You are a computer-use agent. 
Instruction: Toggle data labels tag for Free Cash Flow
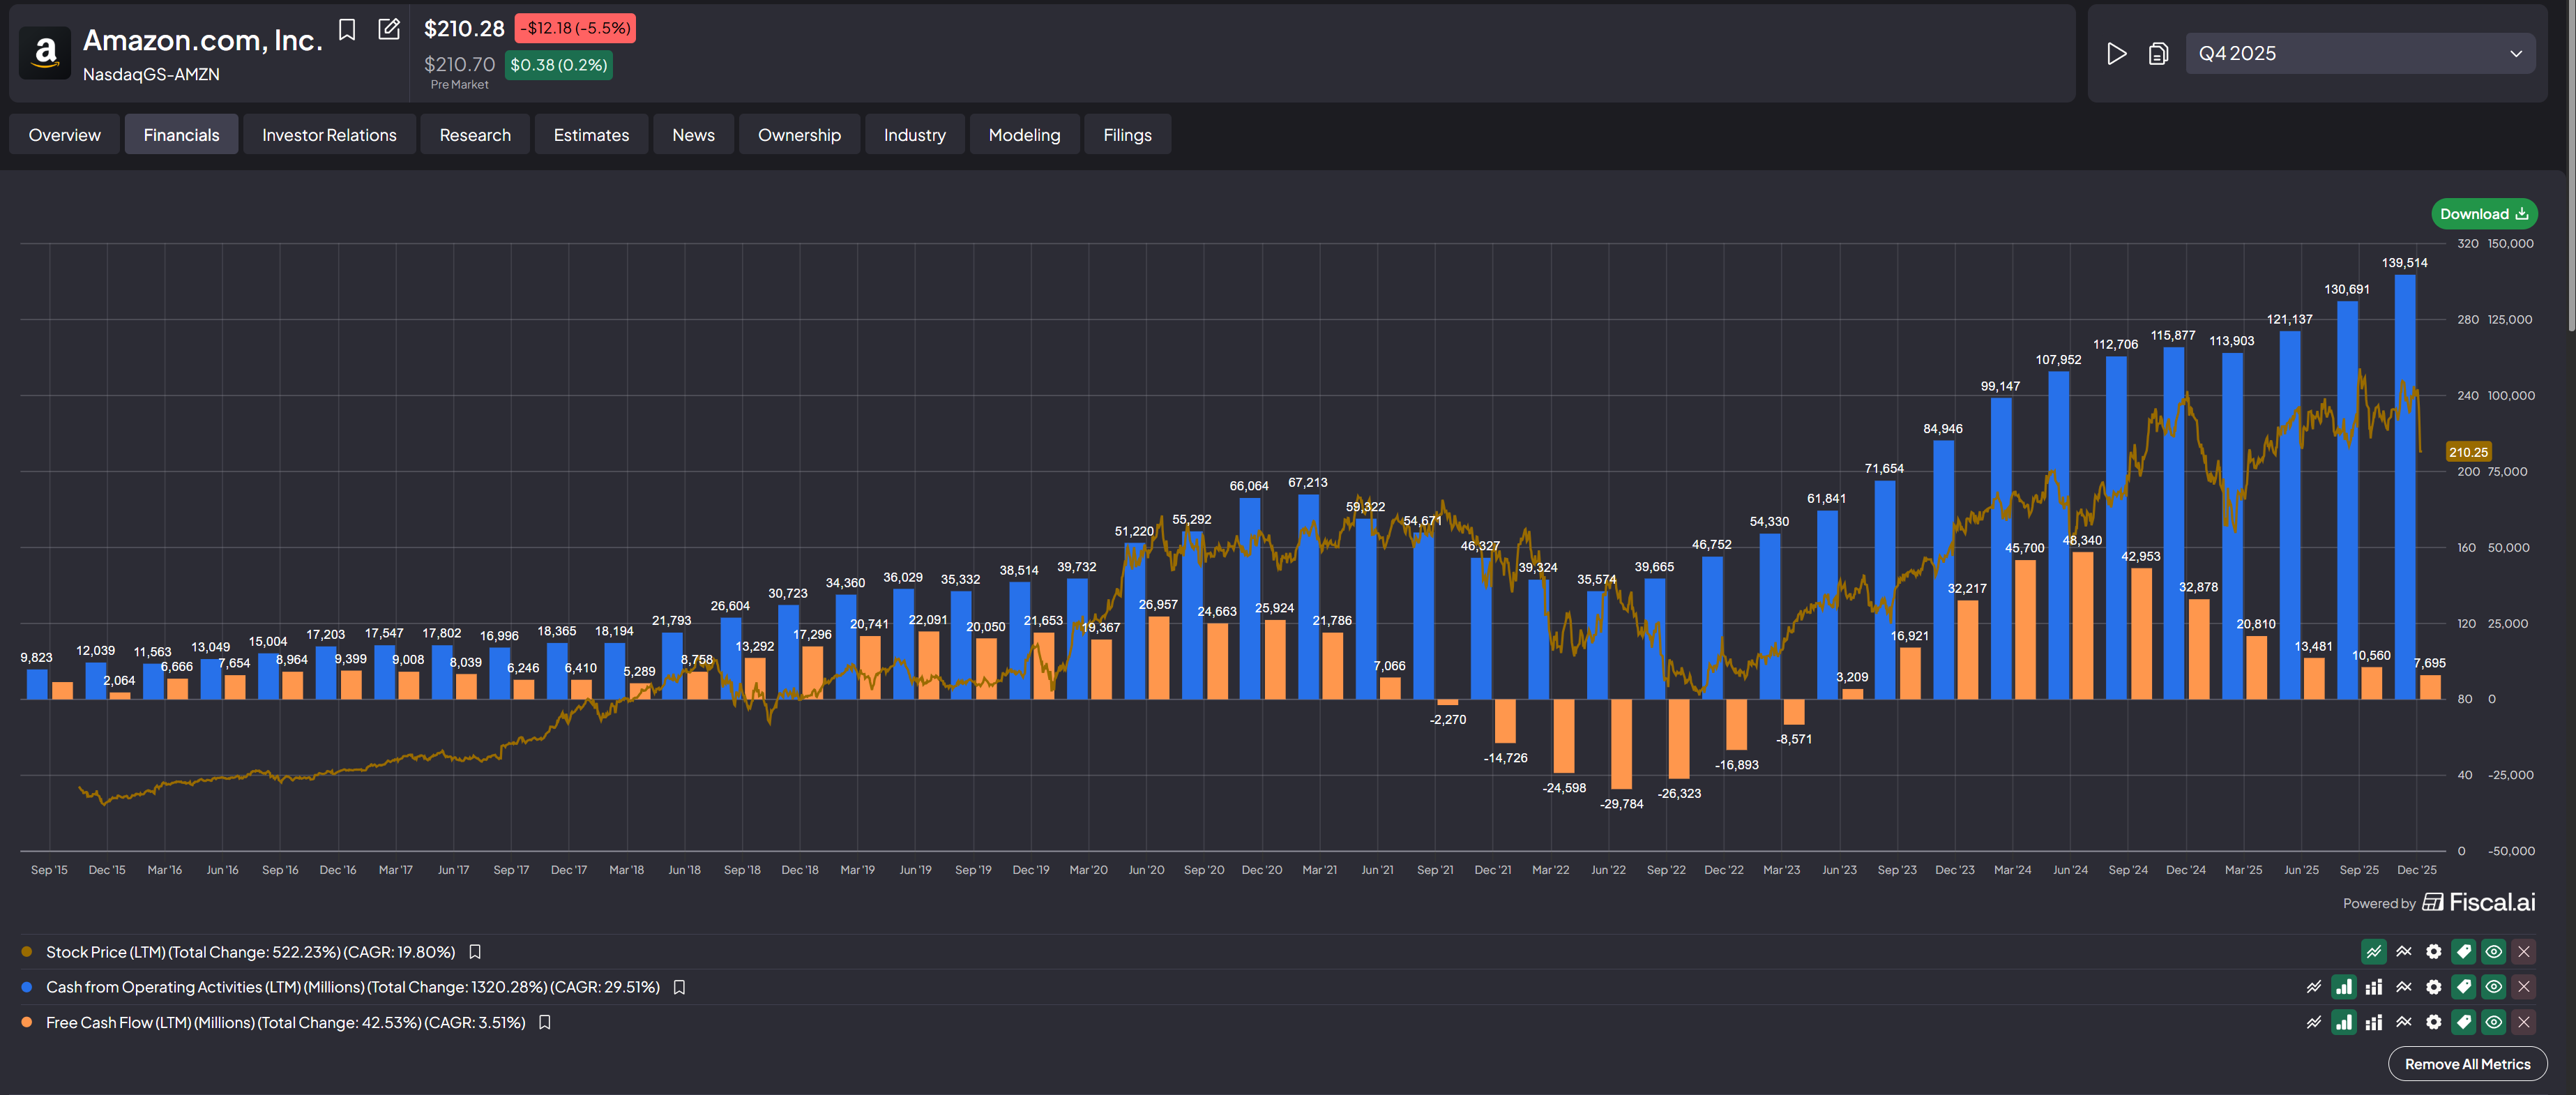[x=2464, y=1022]
